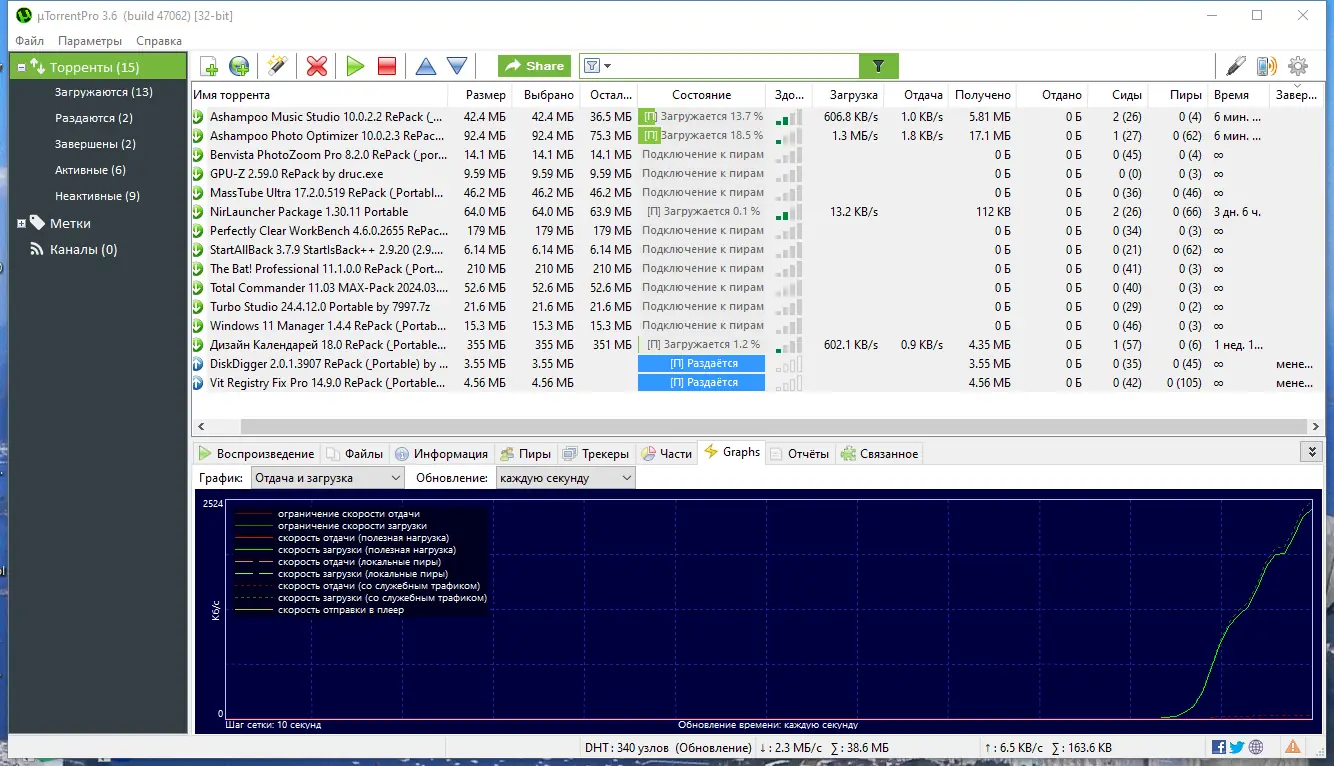
Task: Switch to the Связанное tab
Action: pos(879,454)
